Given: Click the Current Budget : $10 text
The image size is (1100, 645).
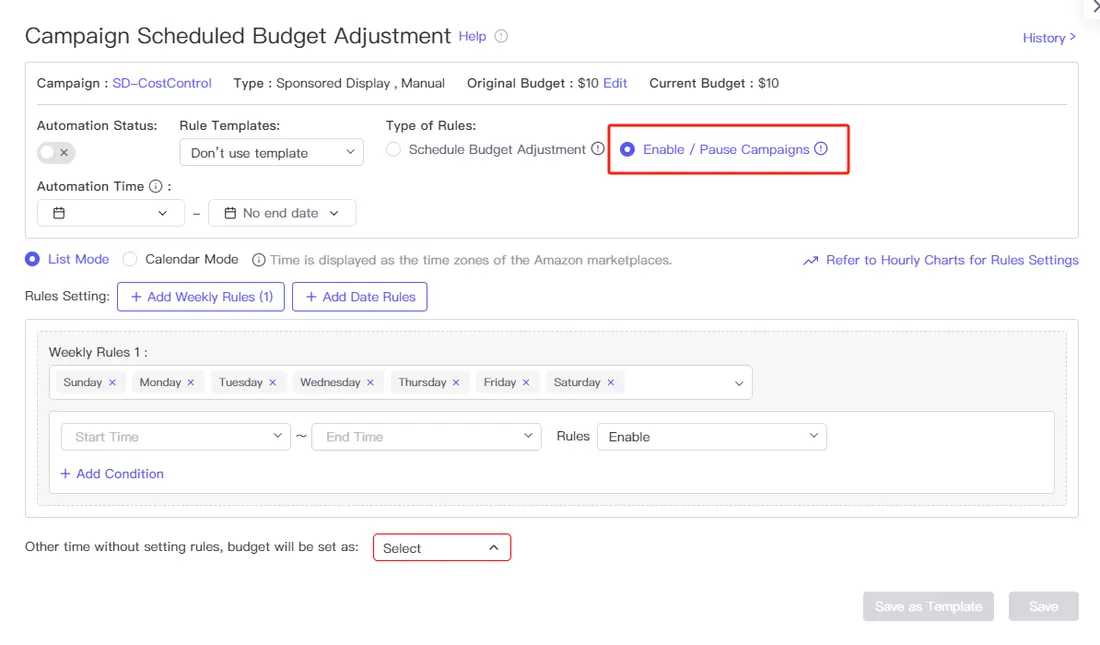Looking at the screenshot, I should tap(713, 83).
